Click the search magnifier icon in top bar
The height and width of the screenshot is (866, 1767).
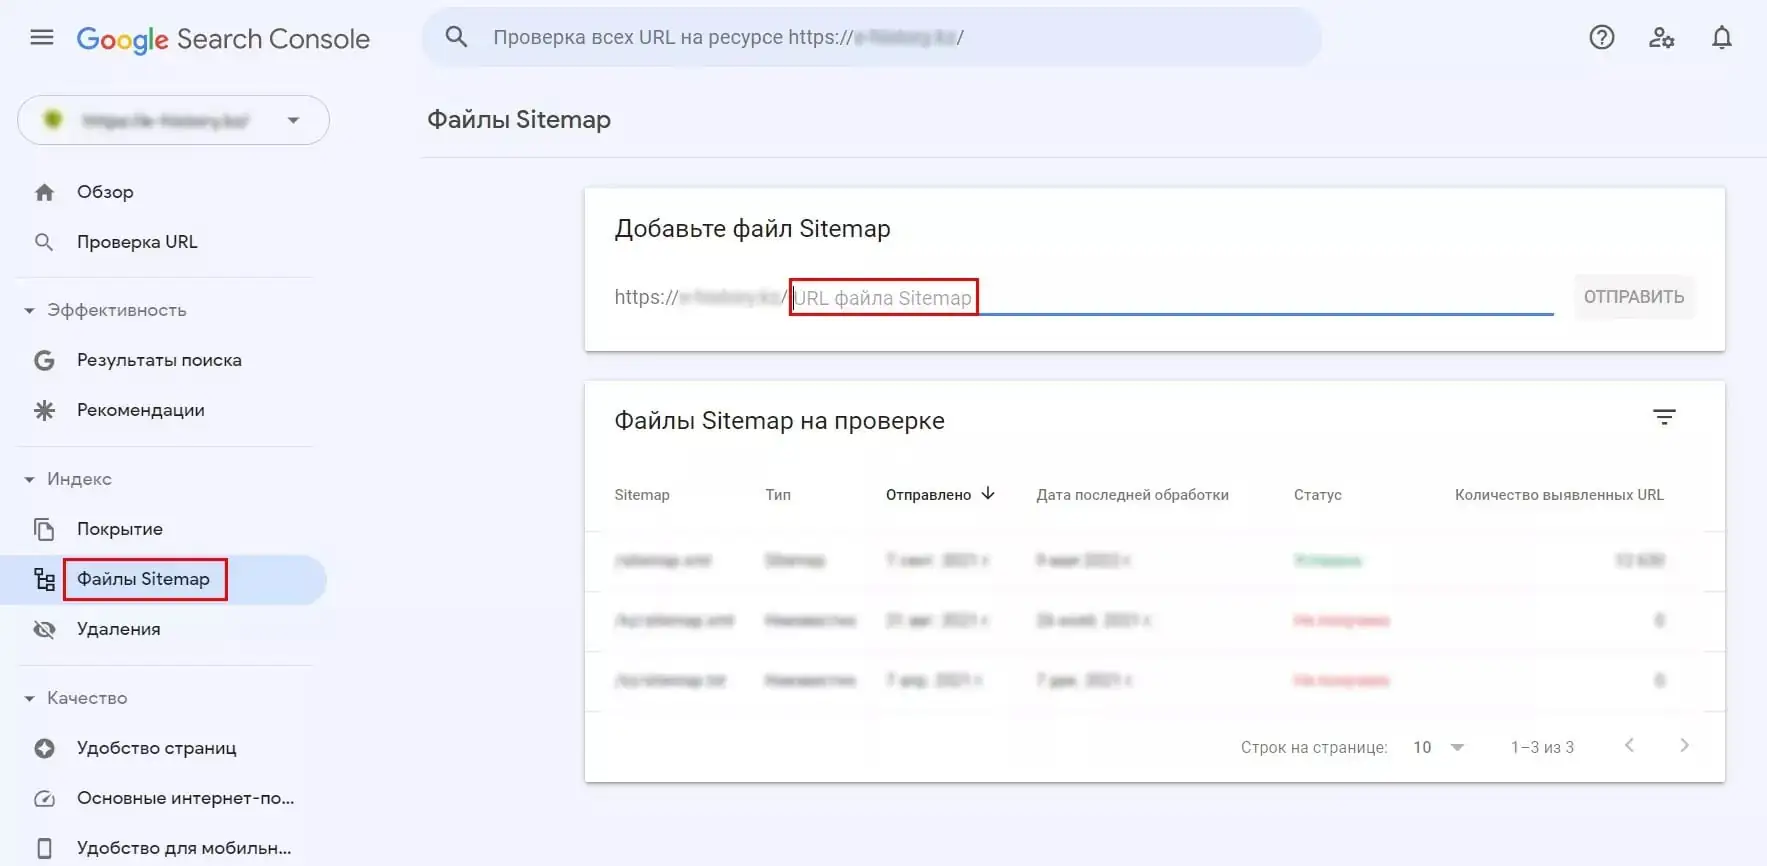456,37
